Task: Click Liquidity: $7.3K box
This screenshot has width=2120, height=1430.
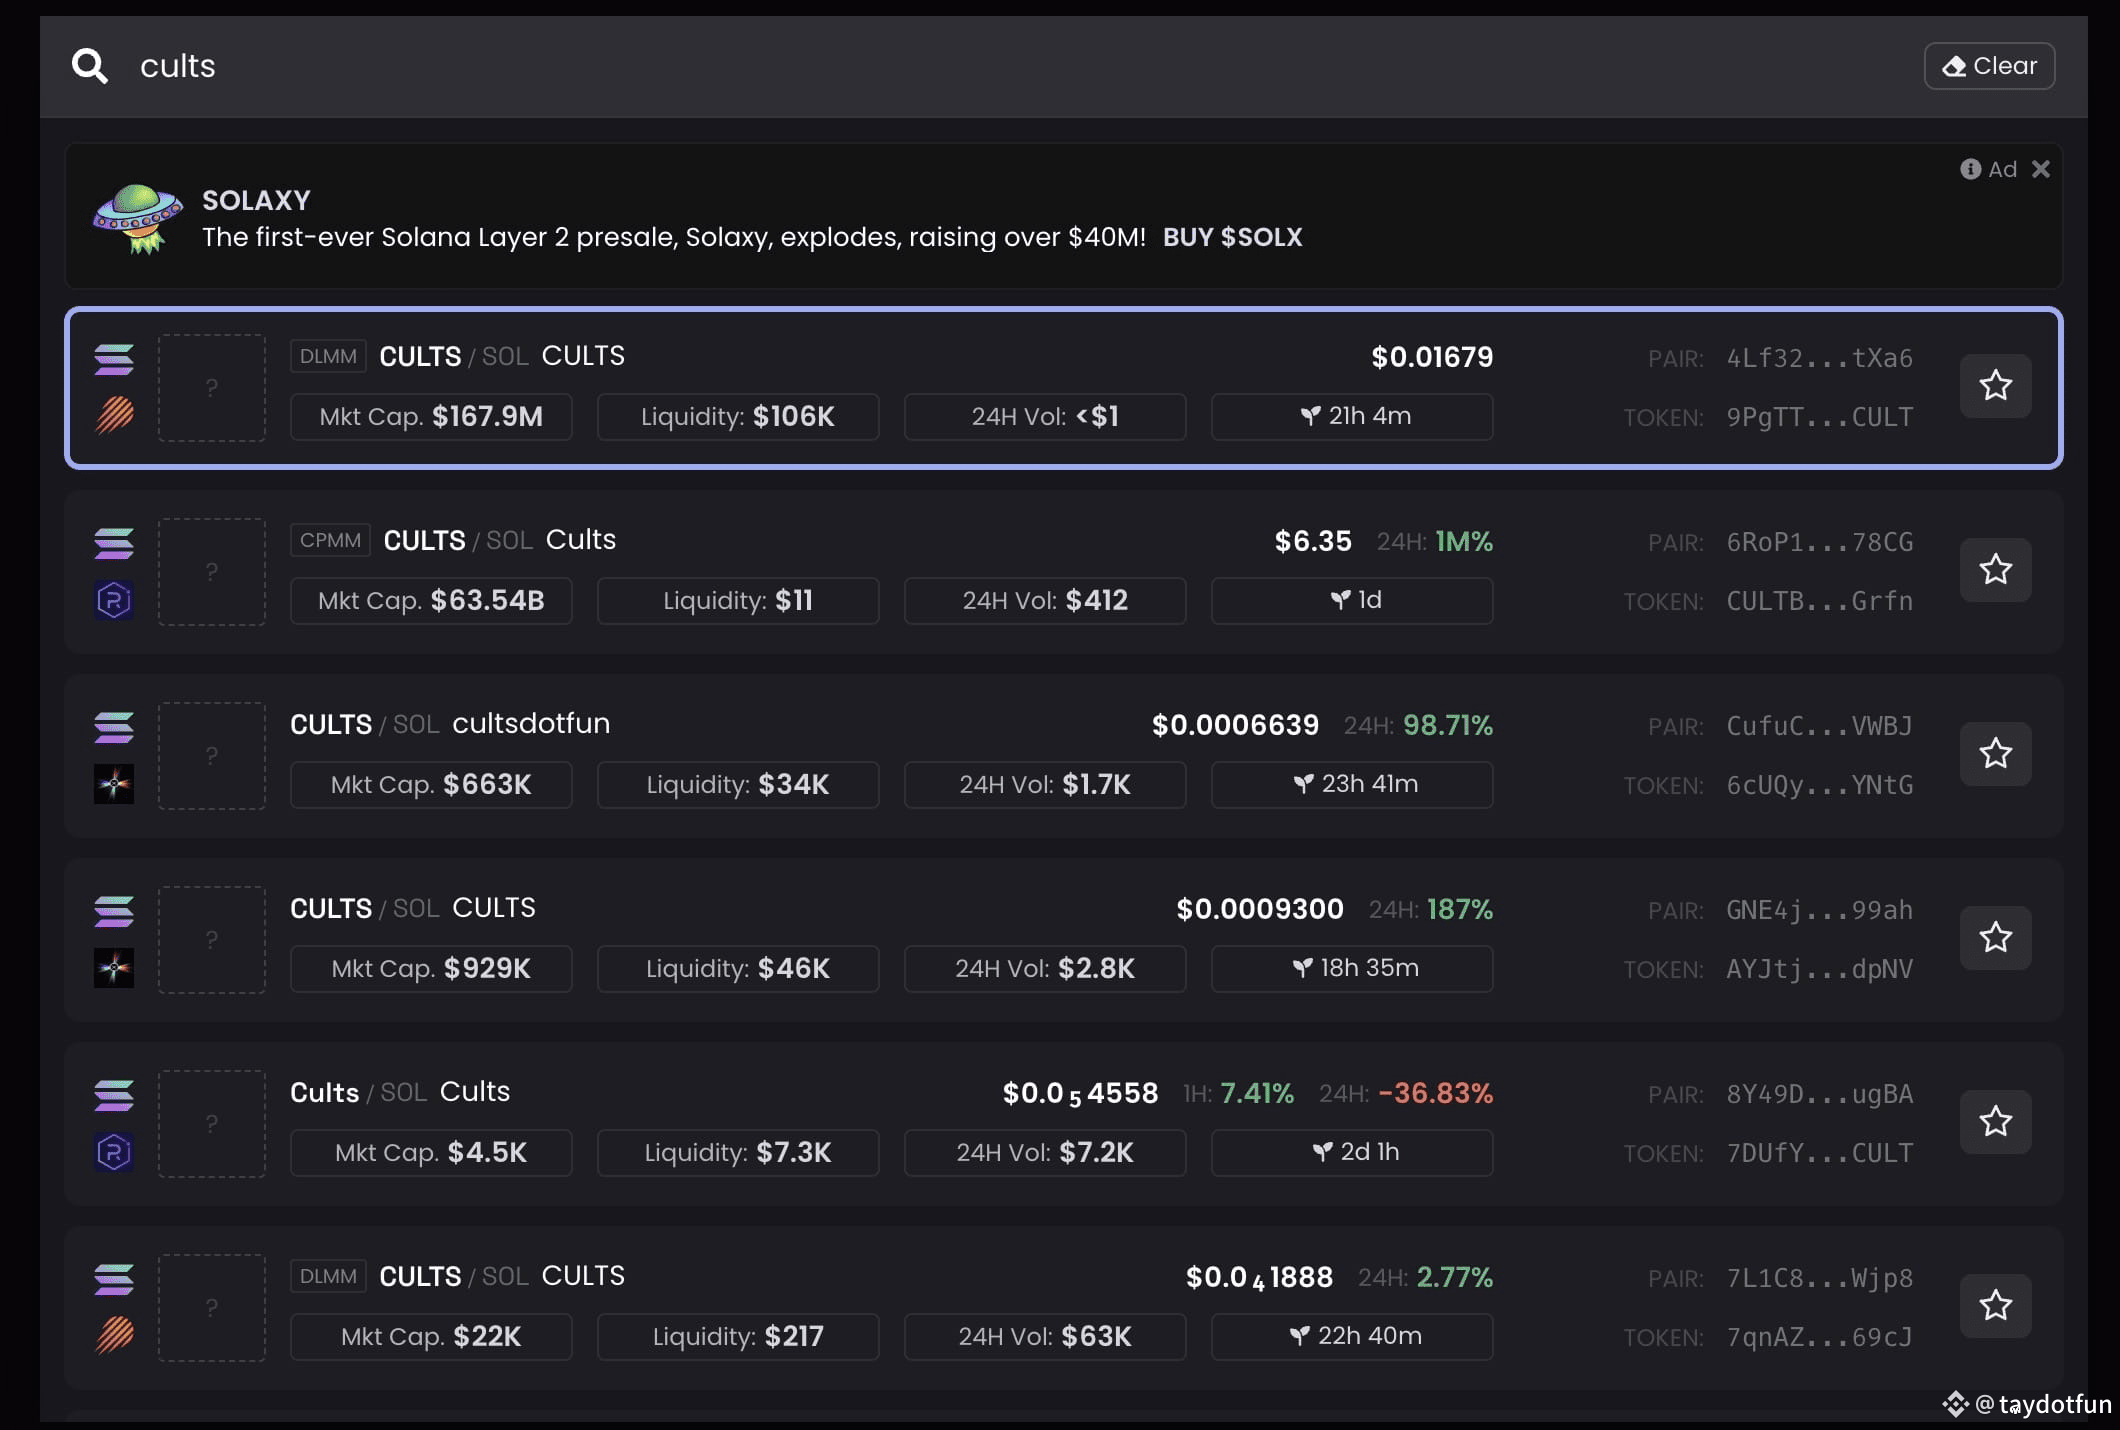Action: (738, 1153)
